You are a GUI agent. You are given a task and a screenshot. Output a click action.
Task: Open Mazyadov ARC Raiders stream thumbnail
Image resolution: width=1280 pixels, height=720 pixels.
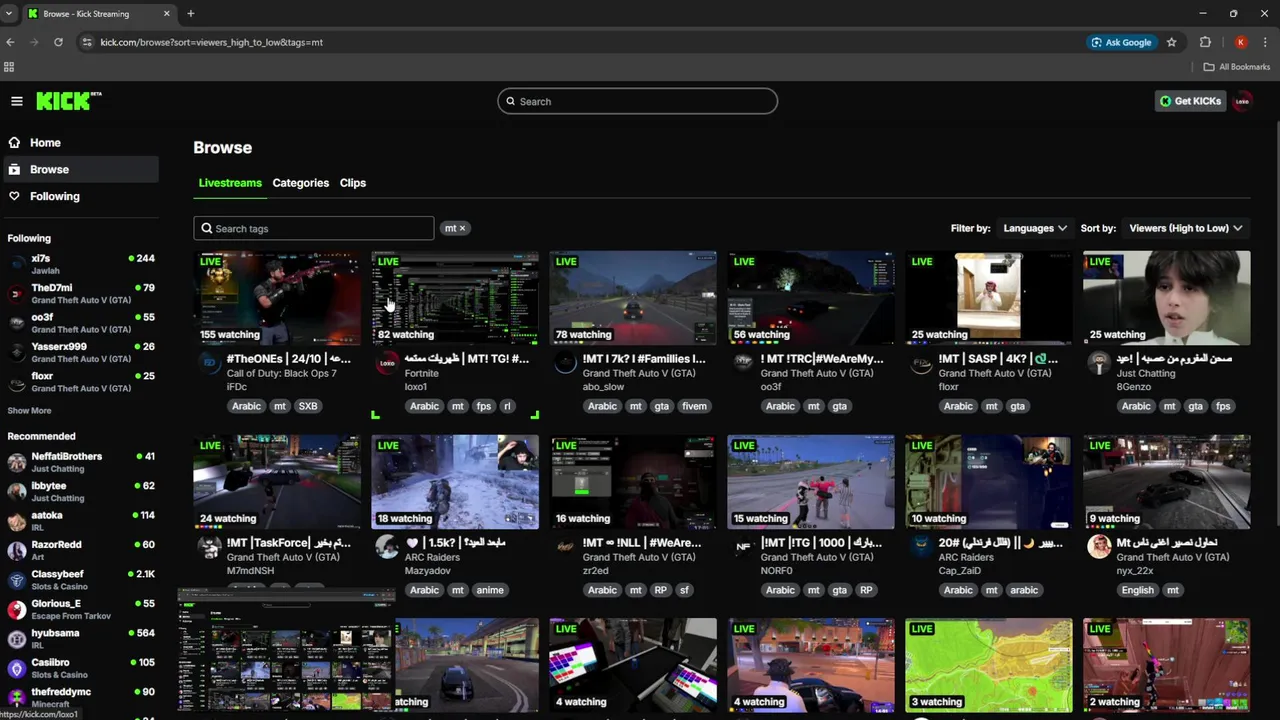click(x=455, y=482)
